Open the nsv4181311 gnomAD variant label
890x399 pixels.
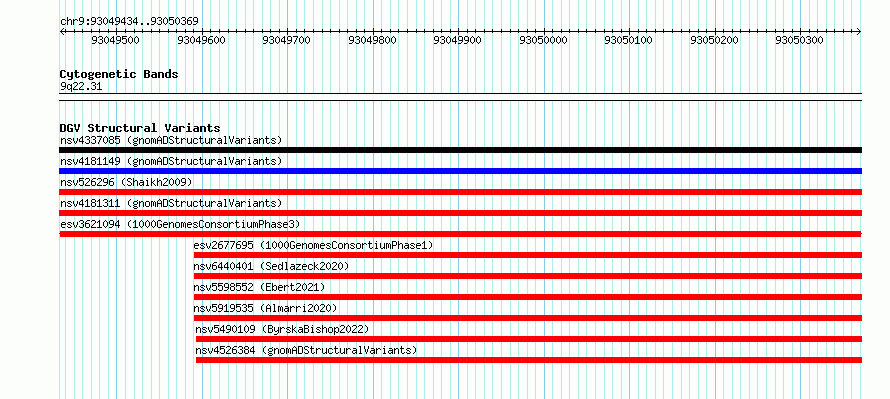tap(171, 203)
